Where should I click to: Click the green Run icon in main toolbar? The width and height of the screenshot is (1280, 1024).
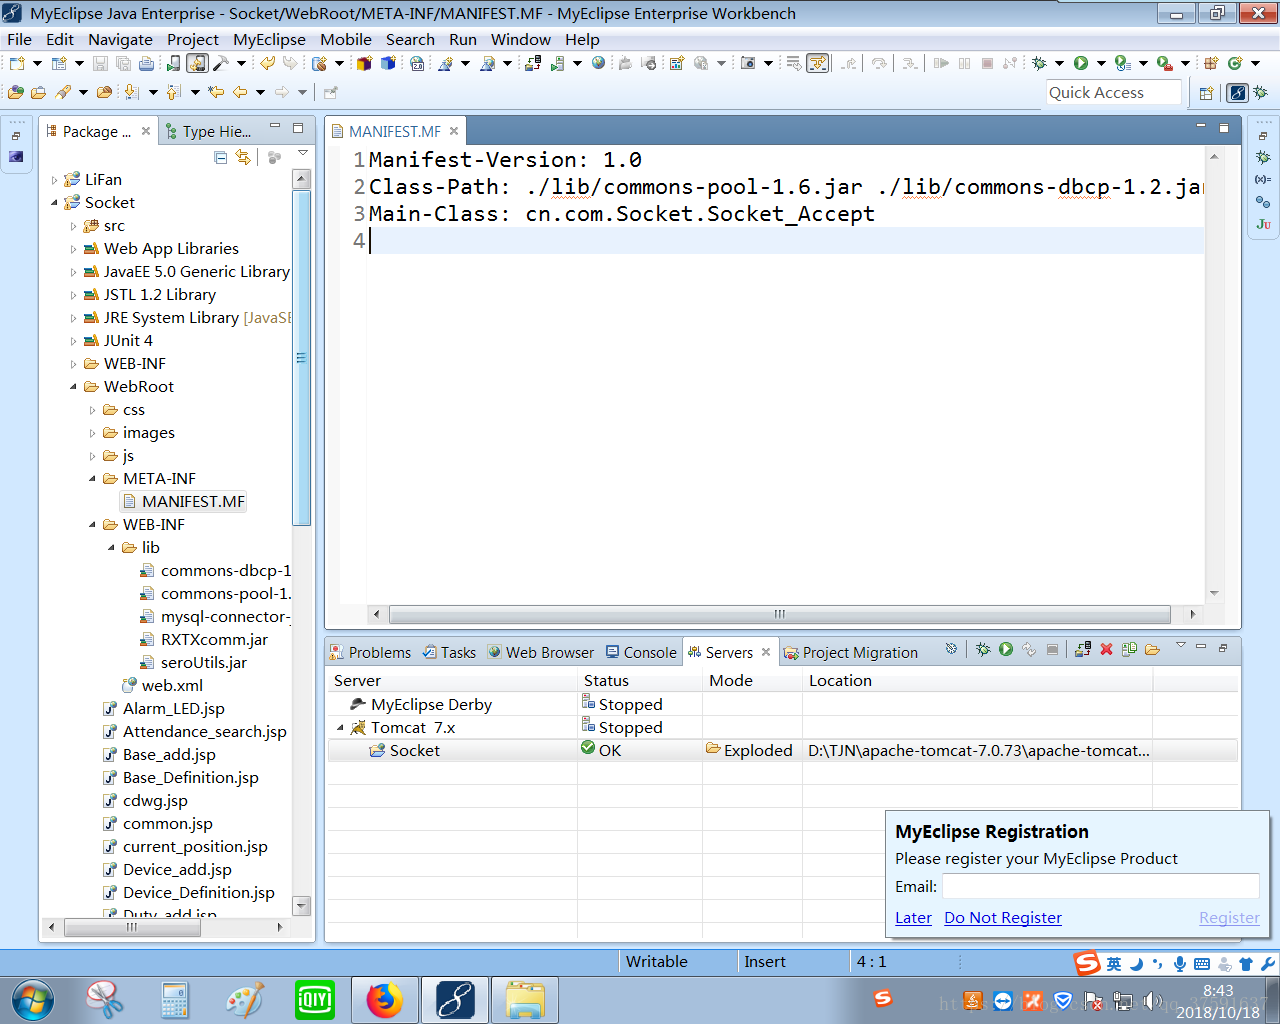click(x=1081, y=63)
